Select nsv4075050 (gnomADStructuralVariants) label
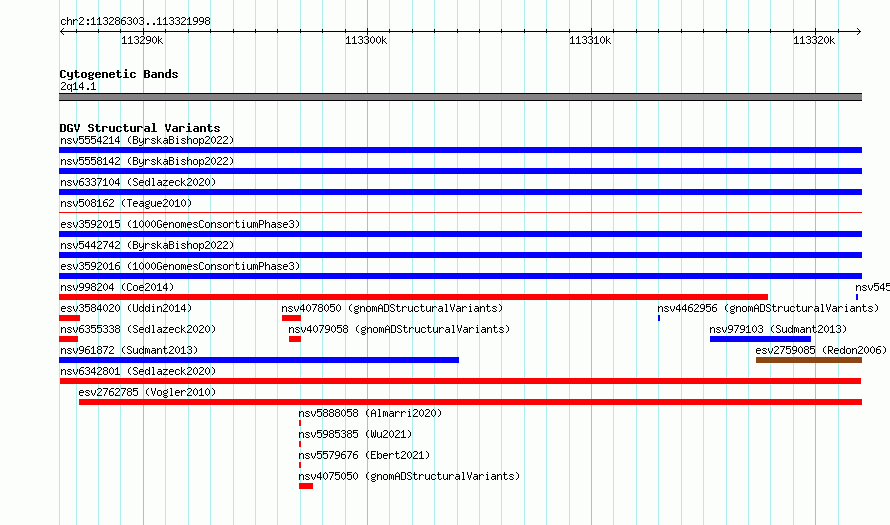 pos(409,476)
